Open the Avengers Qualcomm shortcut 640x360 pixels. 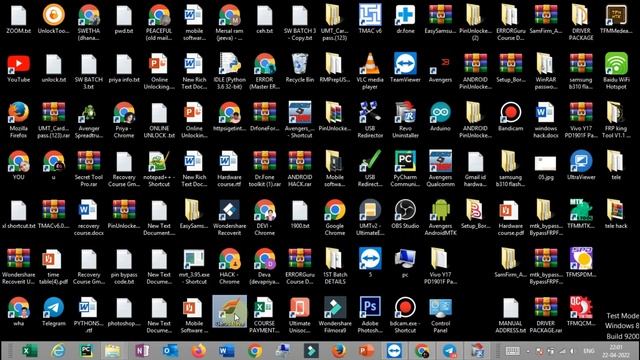tap(440, 169)
